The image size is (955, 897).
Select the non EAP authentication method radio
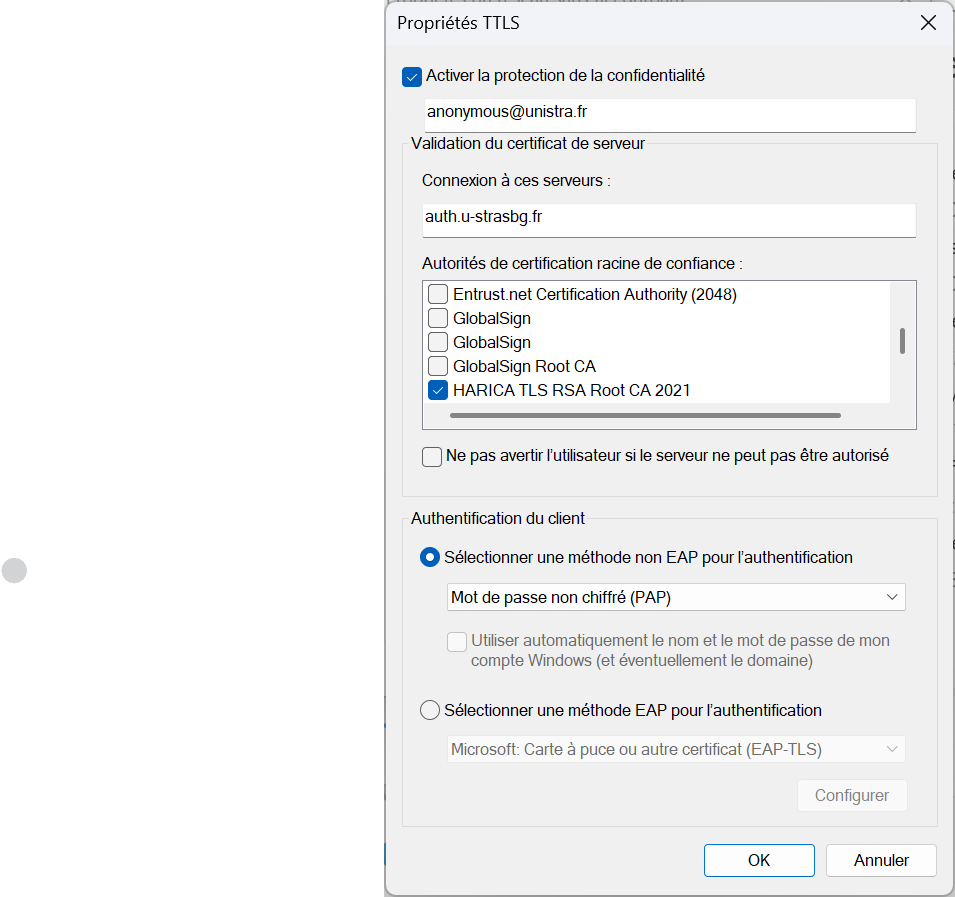click(430, 558)
